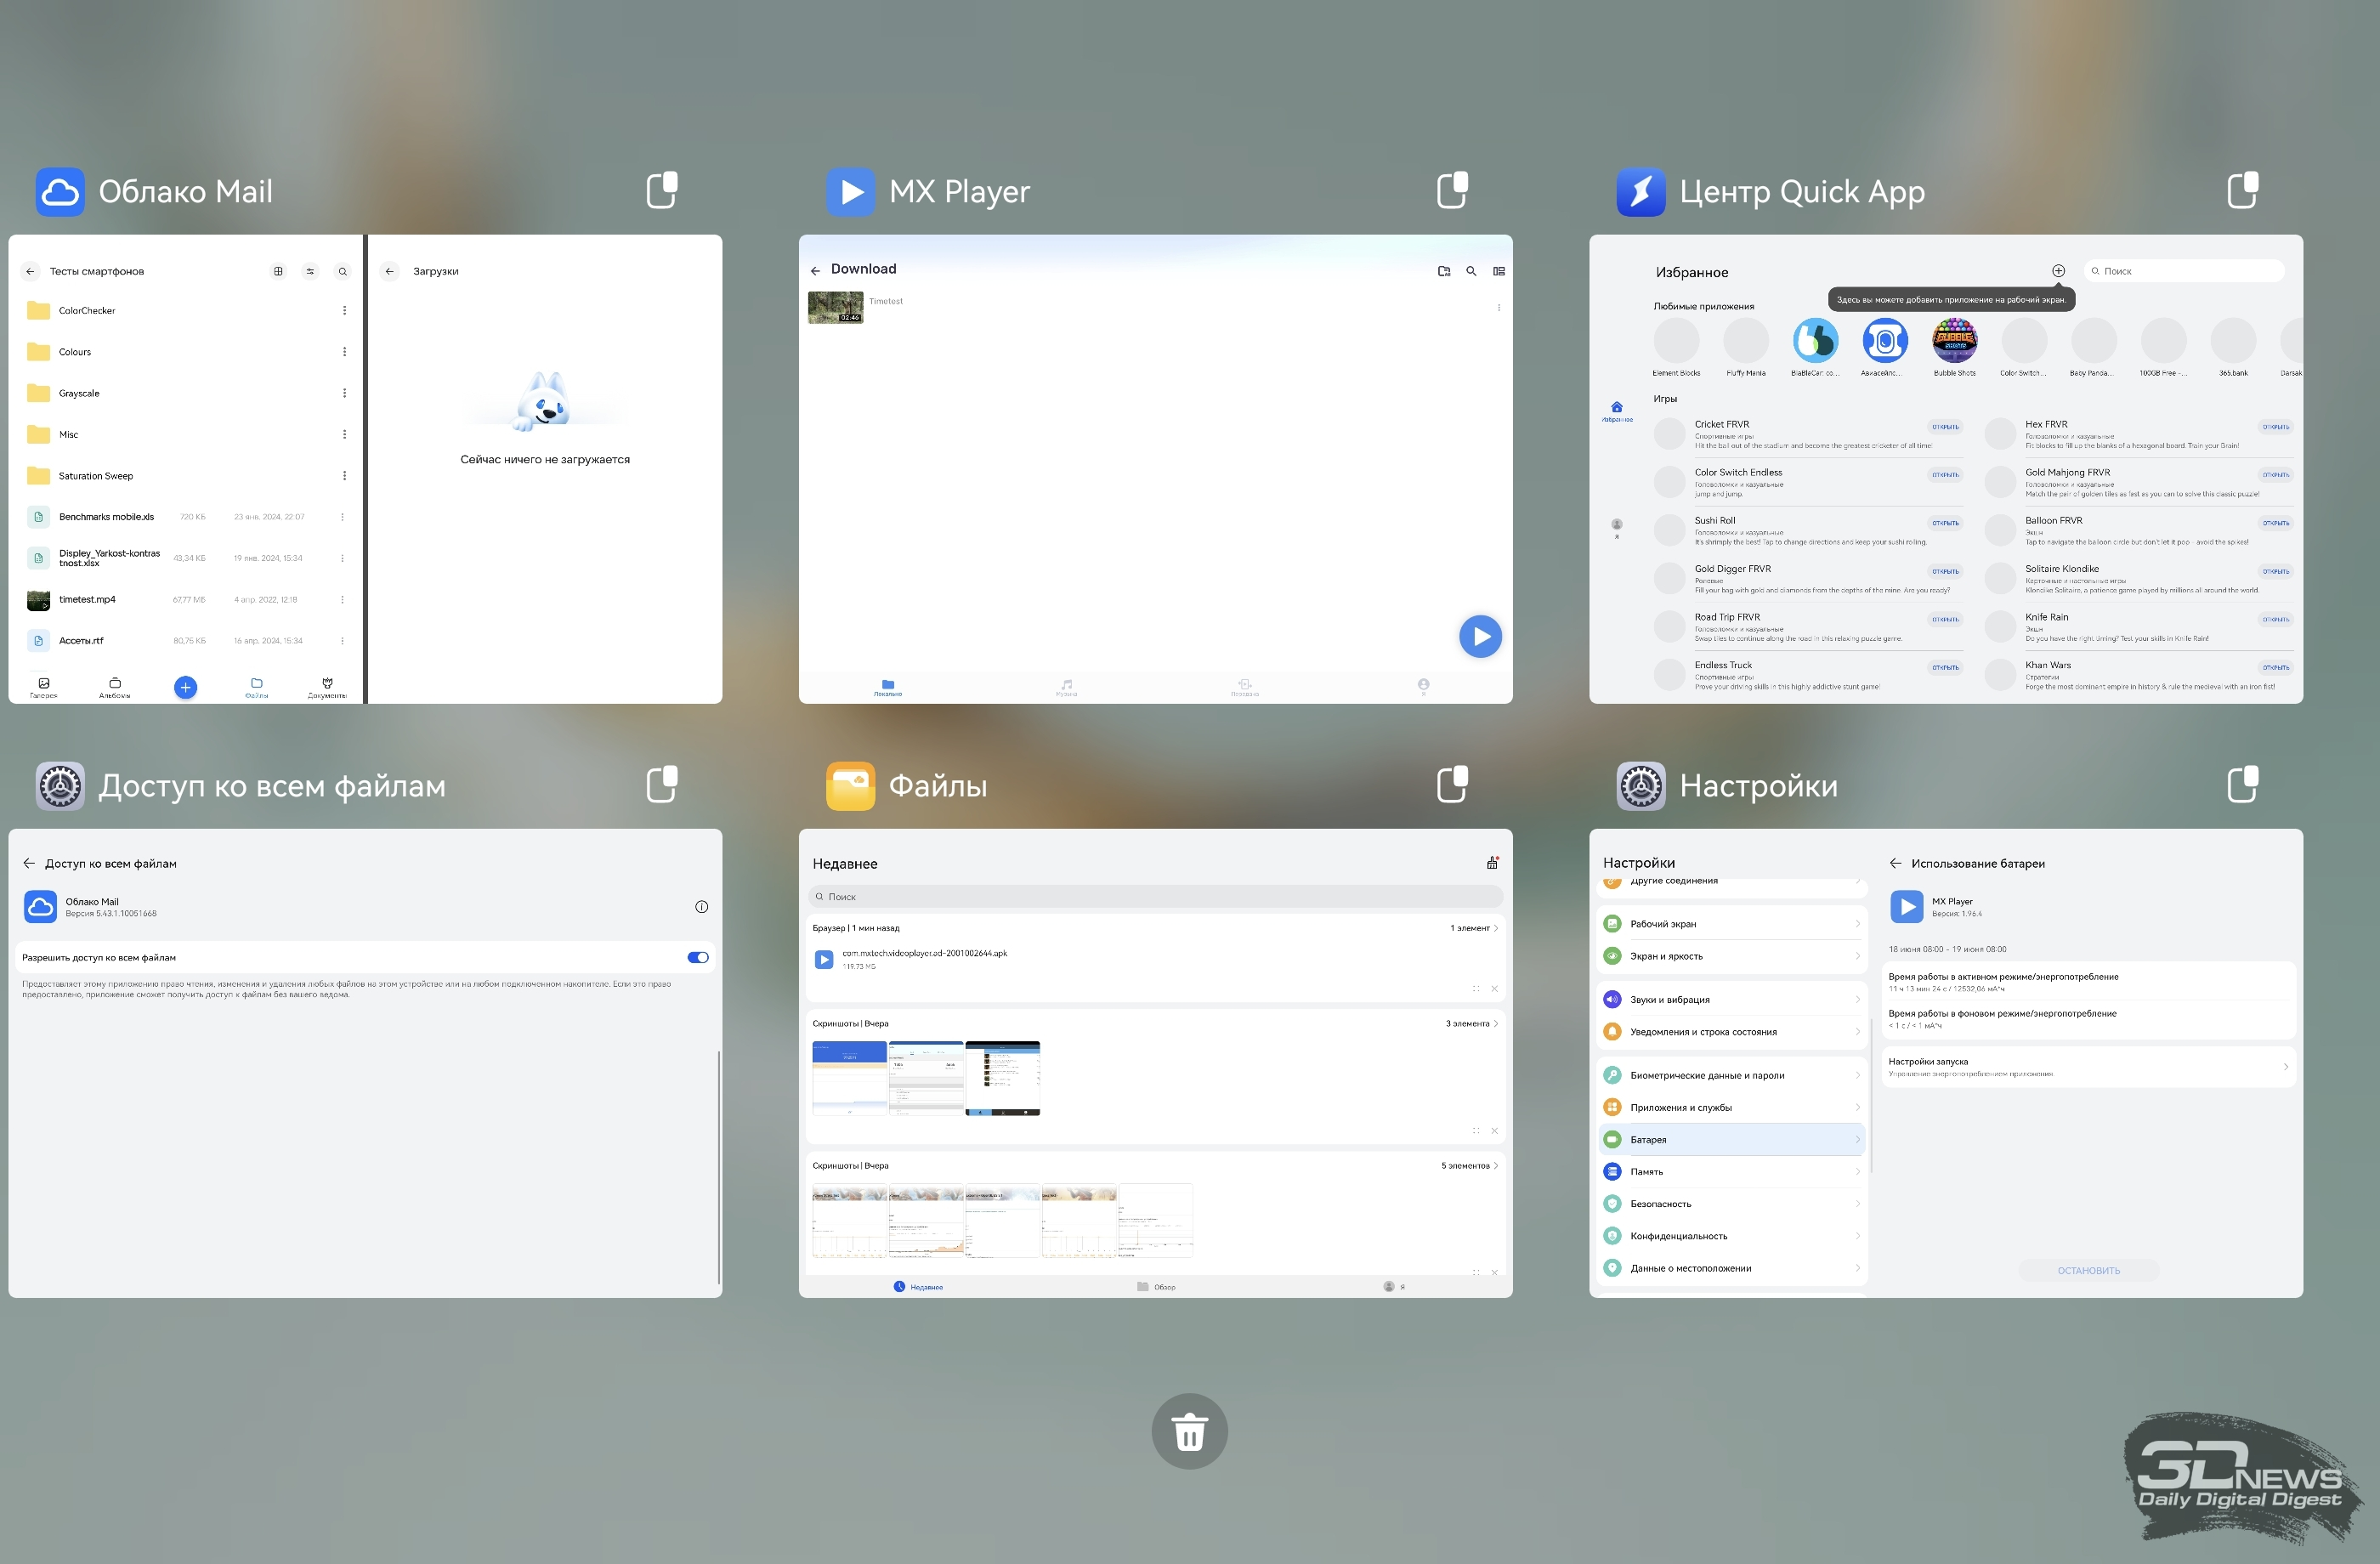Tap the info icon next to Облако Mail version
The image size is (2380, 1564).
click(x=701, y=906)
